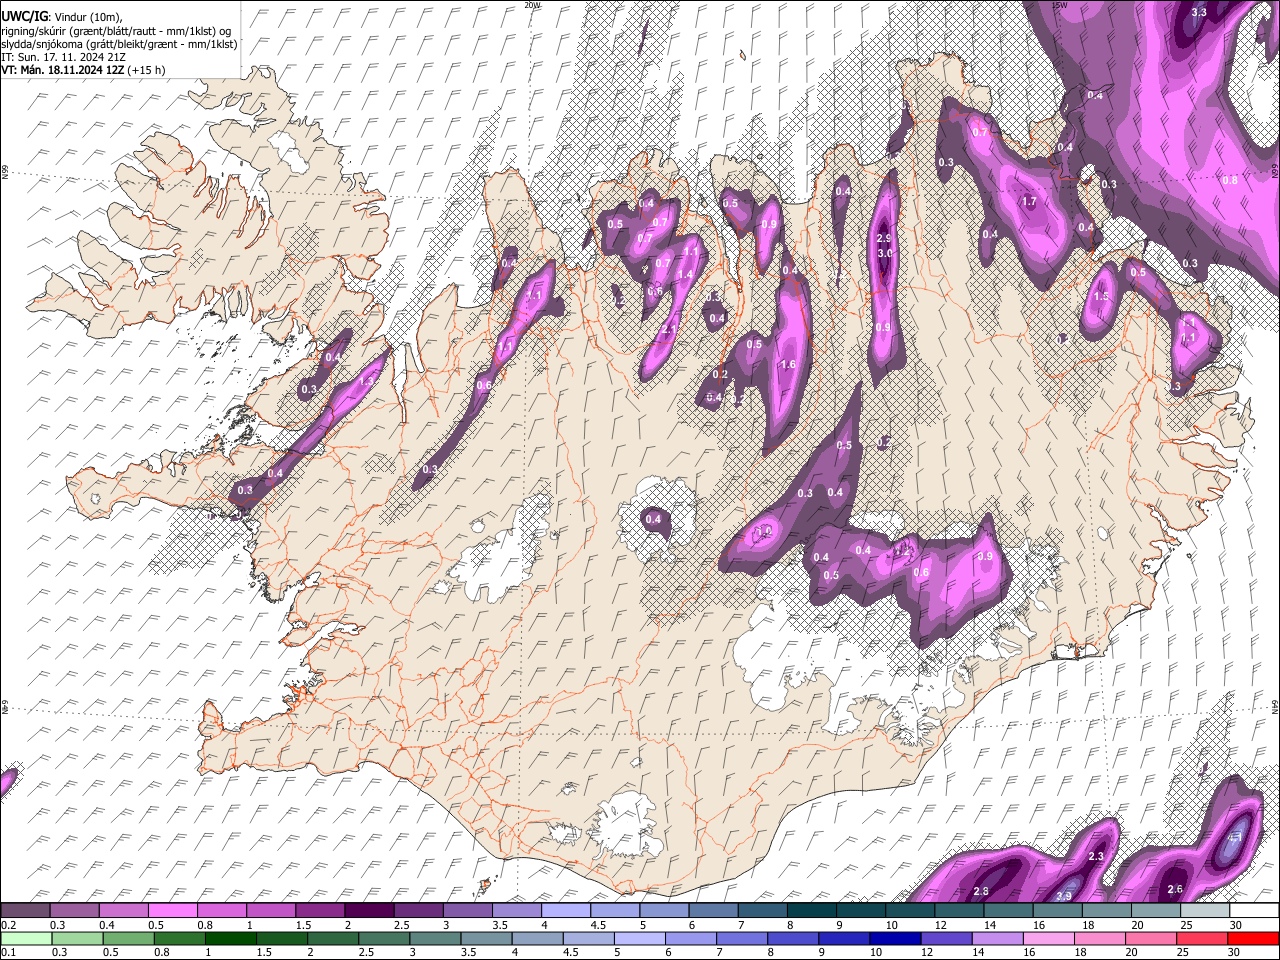Click the '1.7' value in the northeast pink area
Image resolution: width=1280 pixels, height=960 pixels.
[1028, 201]
